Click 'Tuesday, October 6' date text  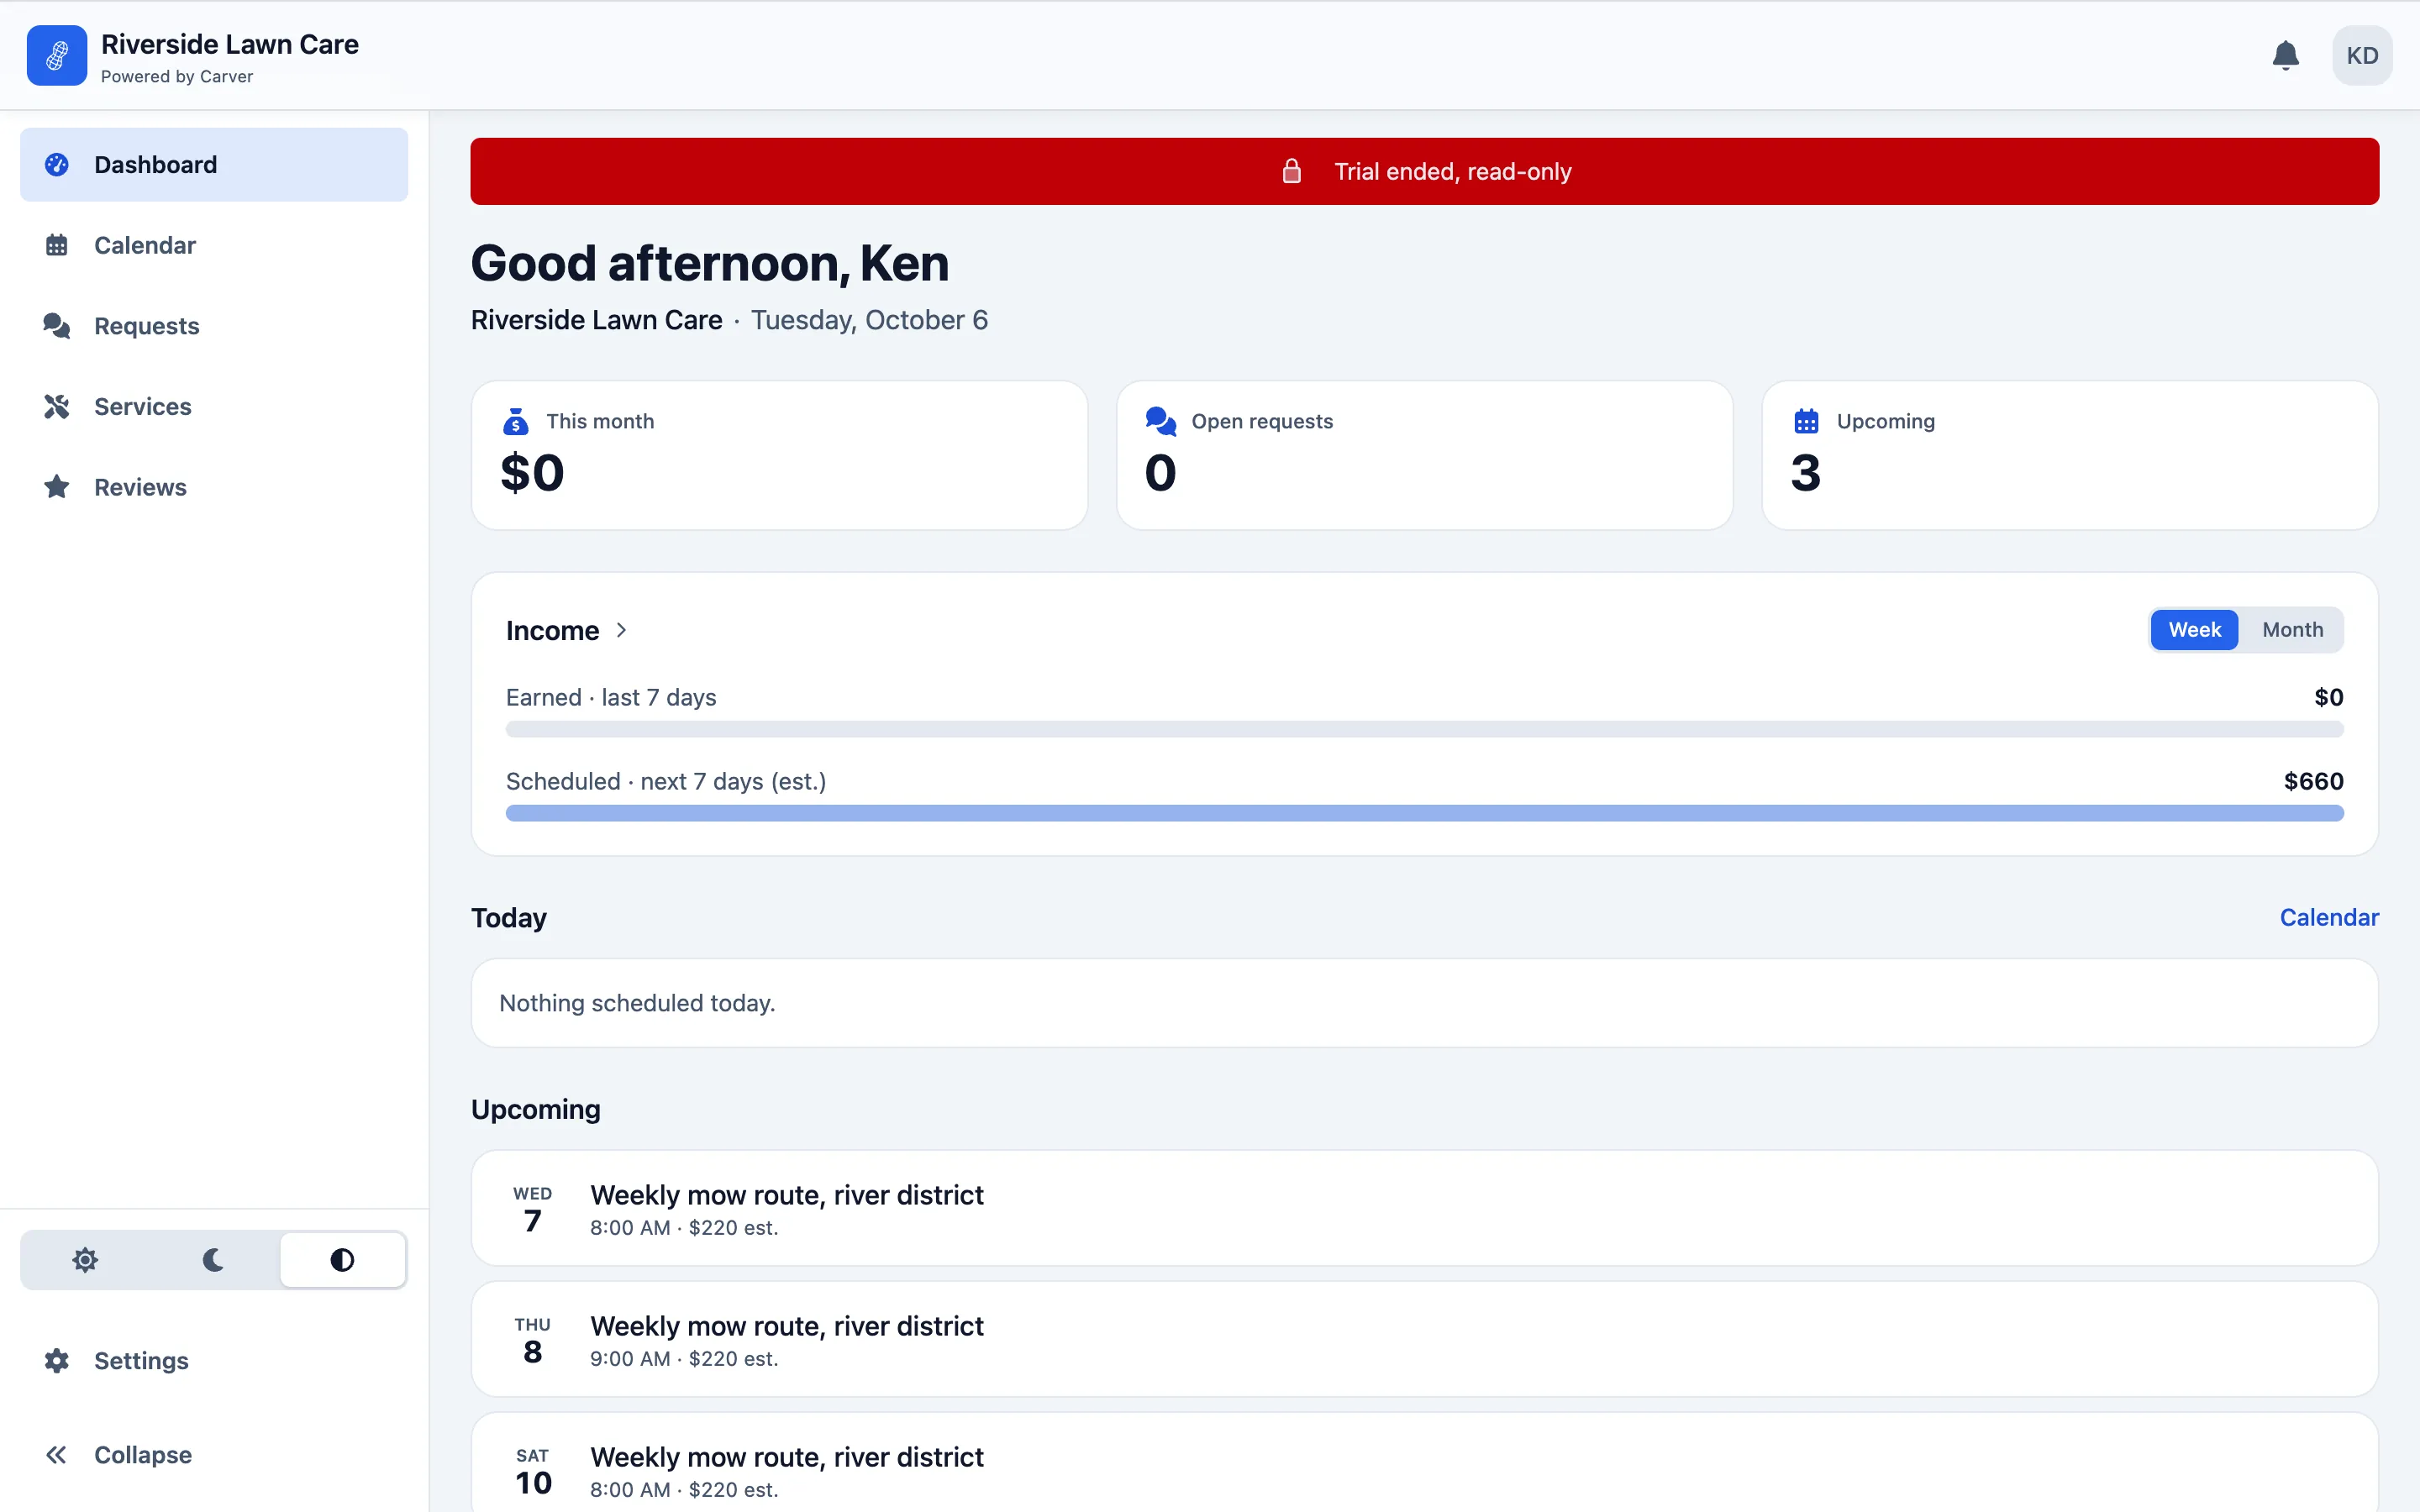click(869, 320)
